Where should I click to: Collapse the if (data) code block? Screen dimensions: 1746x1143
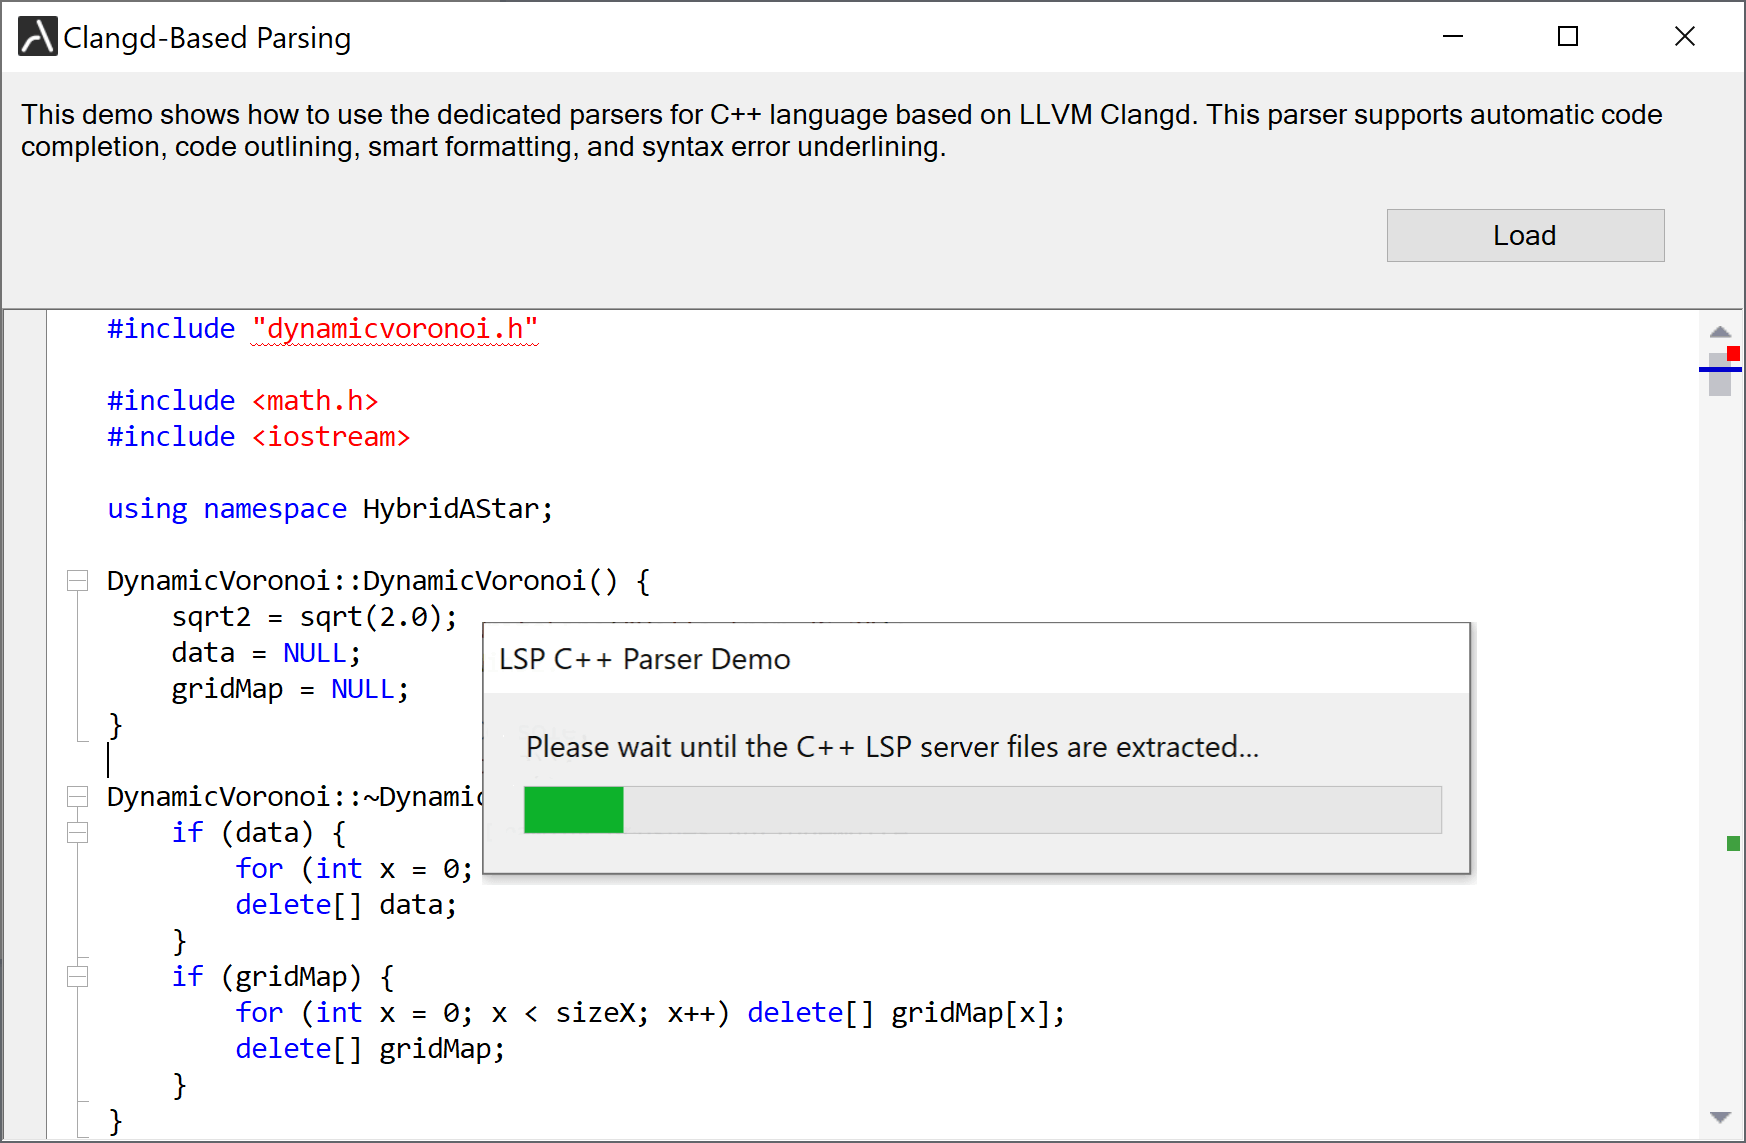click(x=77, y=833)
